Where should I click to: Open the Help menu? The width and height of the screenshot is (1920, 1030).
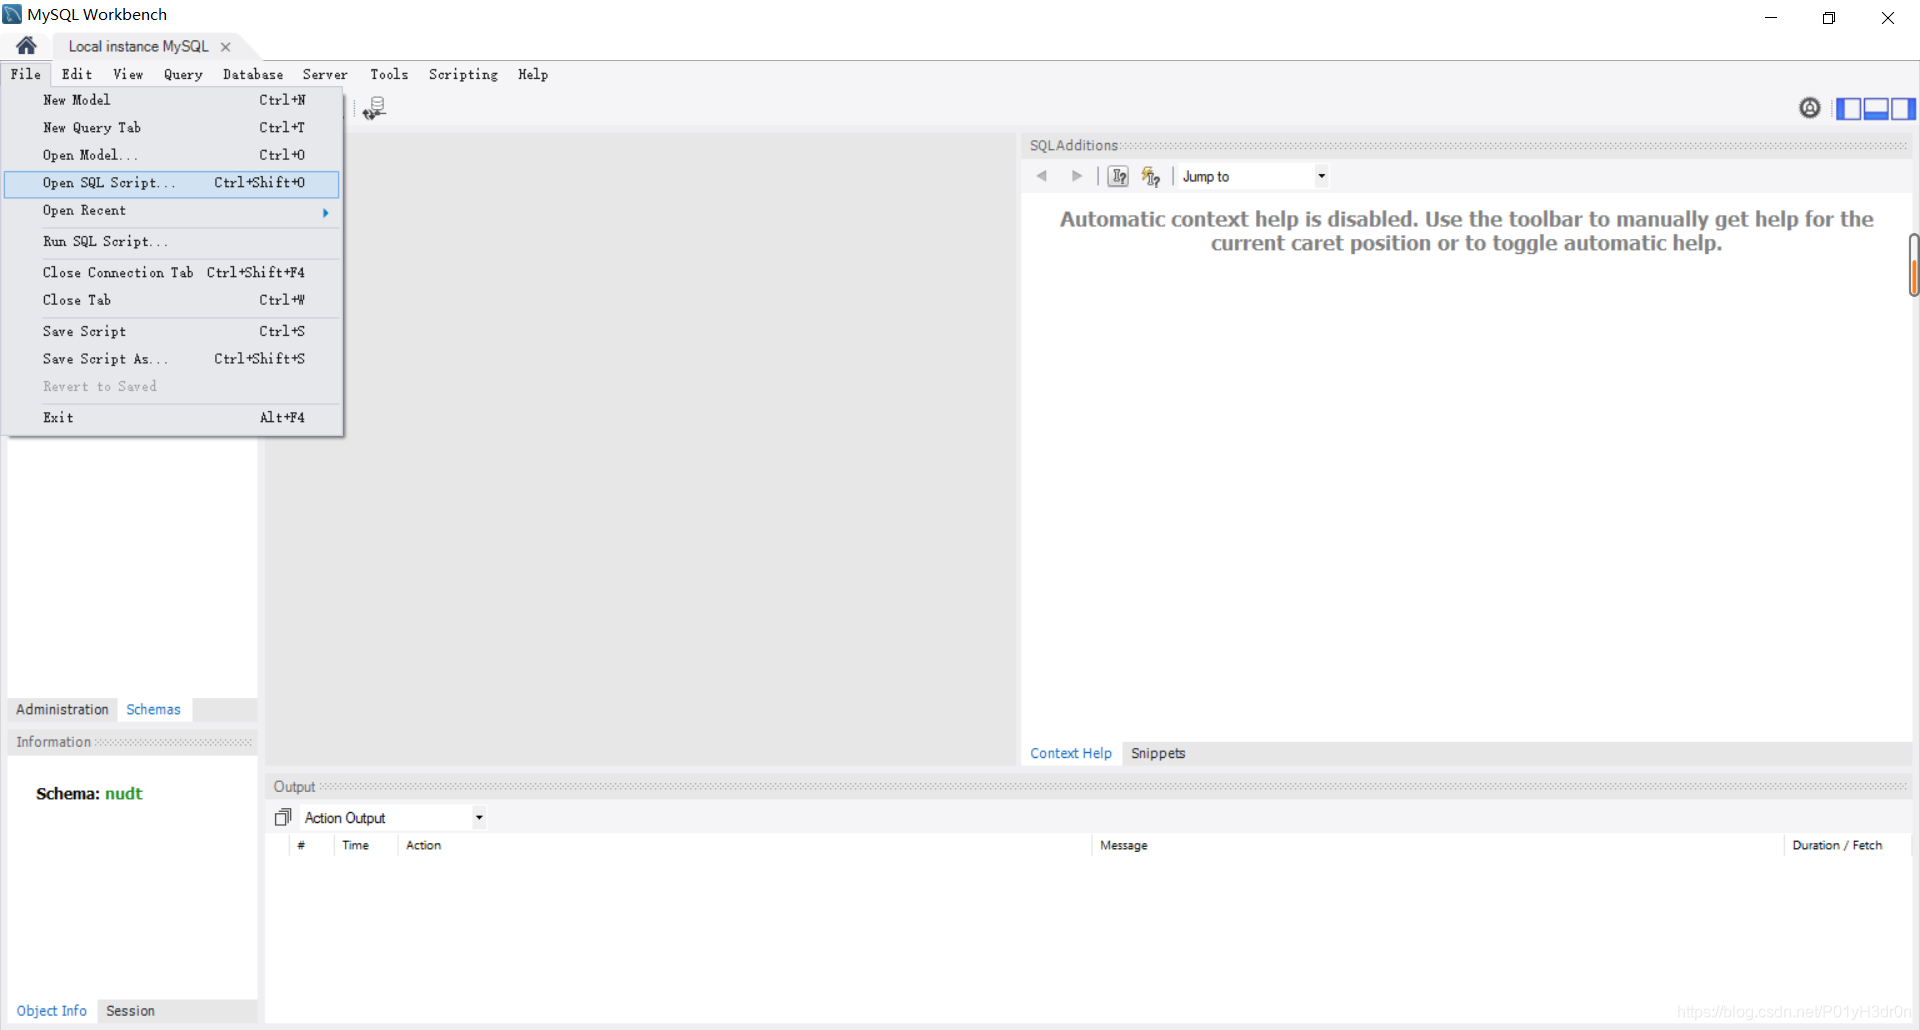pyautogui.click(x=533, y=74)
